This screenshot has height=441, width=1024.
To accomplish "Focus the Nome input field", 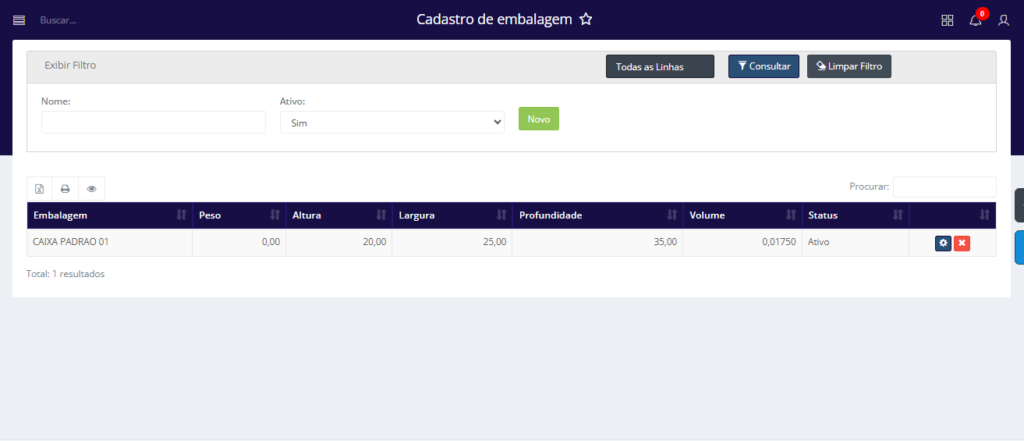I will click(x=153, y=122).
